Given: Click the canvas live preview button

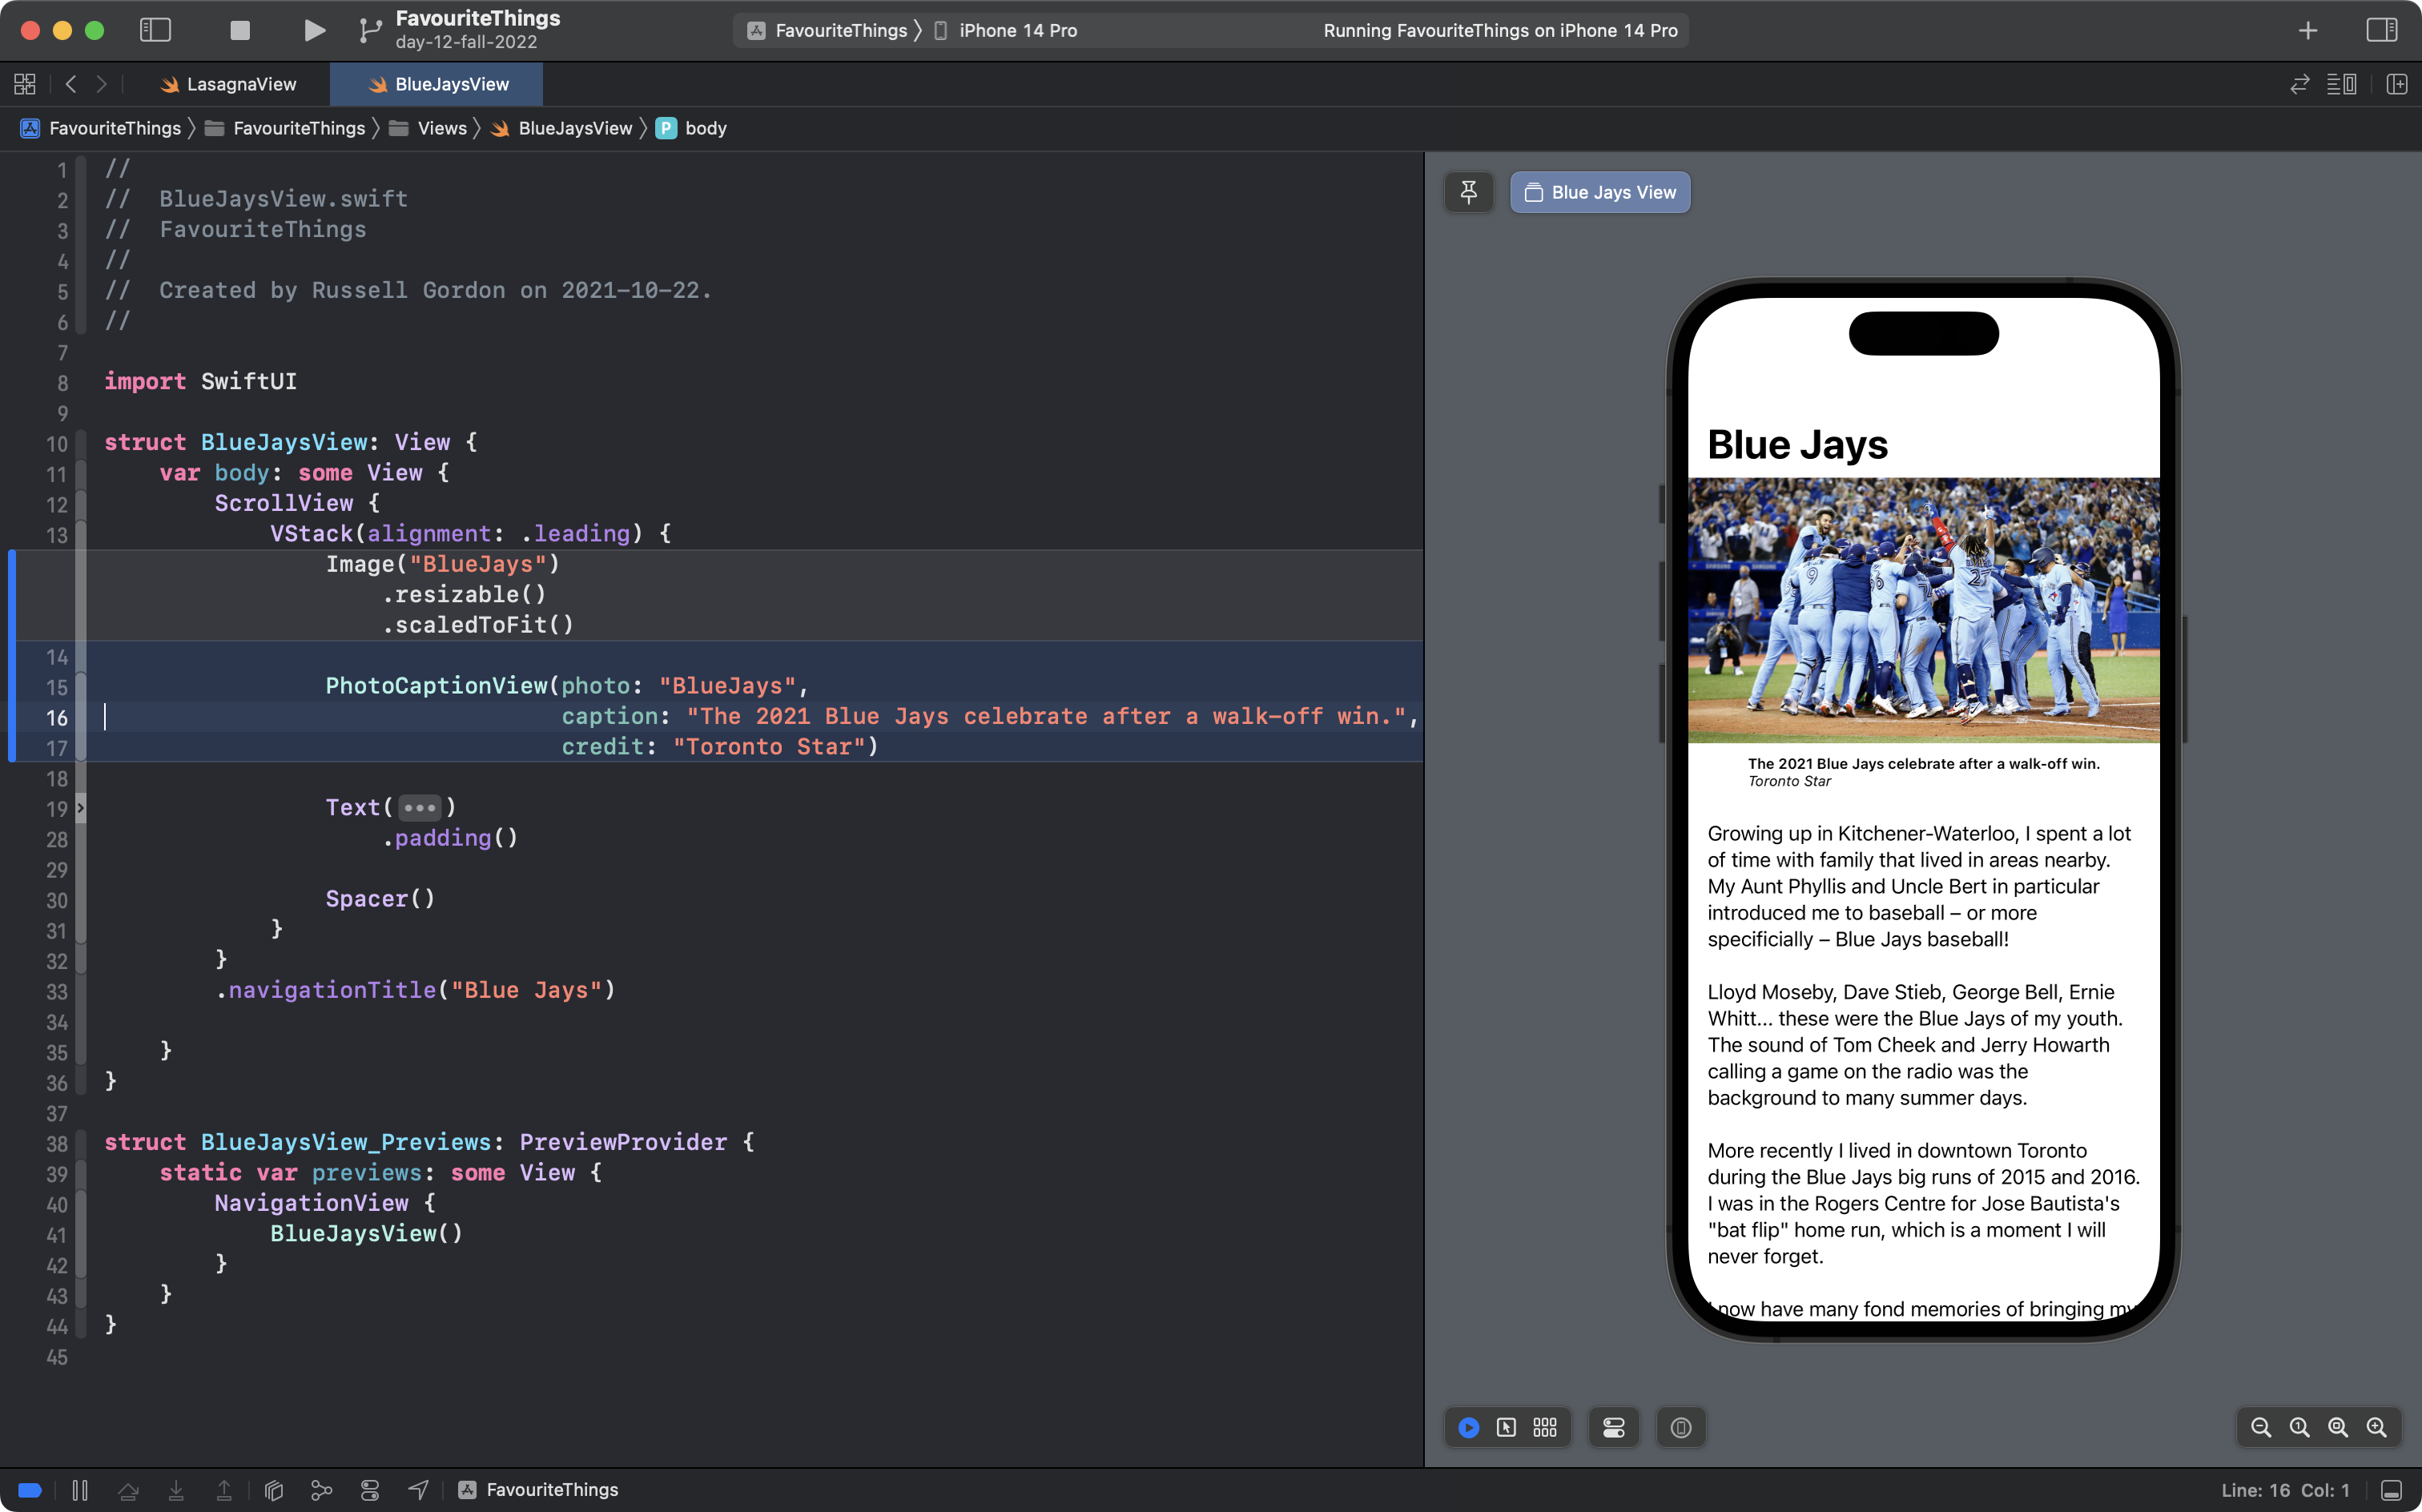Looking at the screenshot, I should [x=1468, y=1426].
